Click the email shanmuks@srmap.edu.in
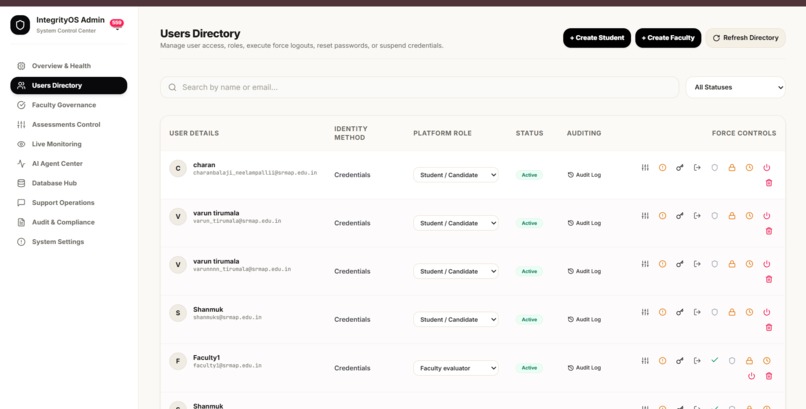806x409 pixels. [x=227, y=318]
